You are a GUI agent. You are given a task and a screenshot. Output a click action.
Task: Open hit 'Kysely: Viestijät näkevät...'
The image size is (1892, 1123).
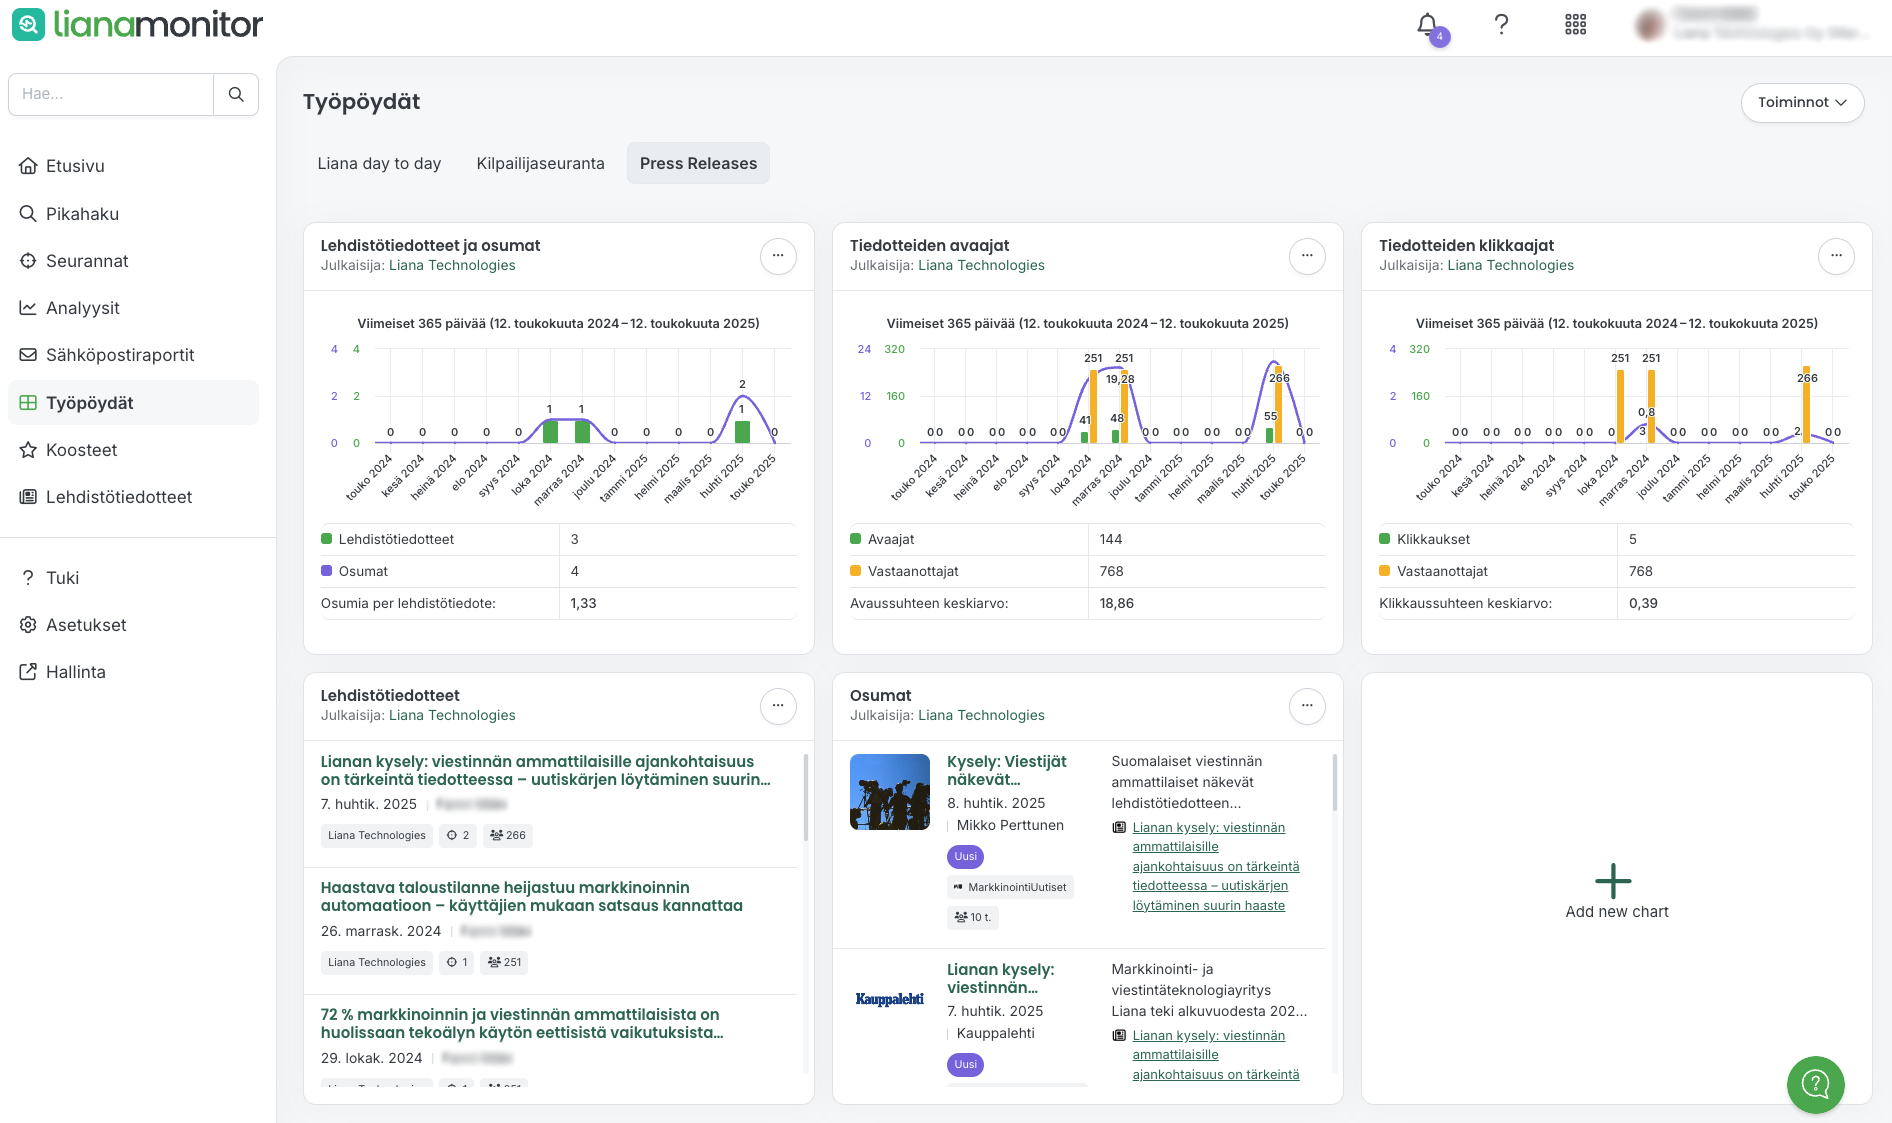[1006, 771]
